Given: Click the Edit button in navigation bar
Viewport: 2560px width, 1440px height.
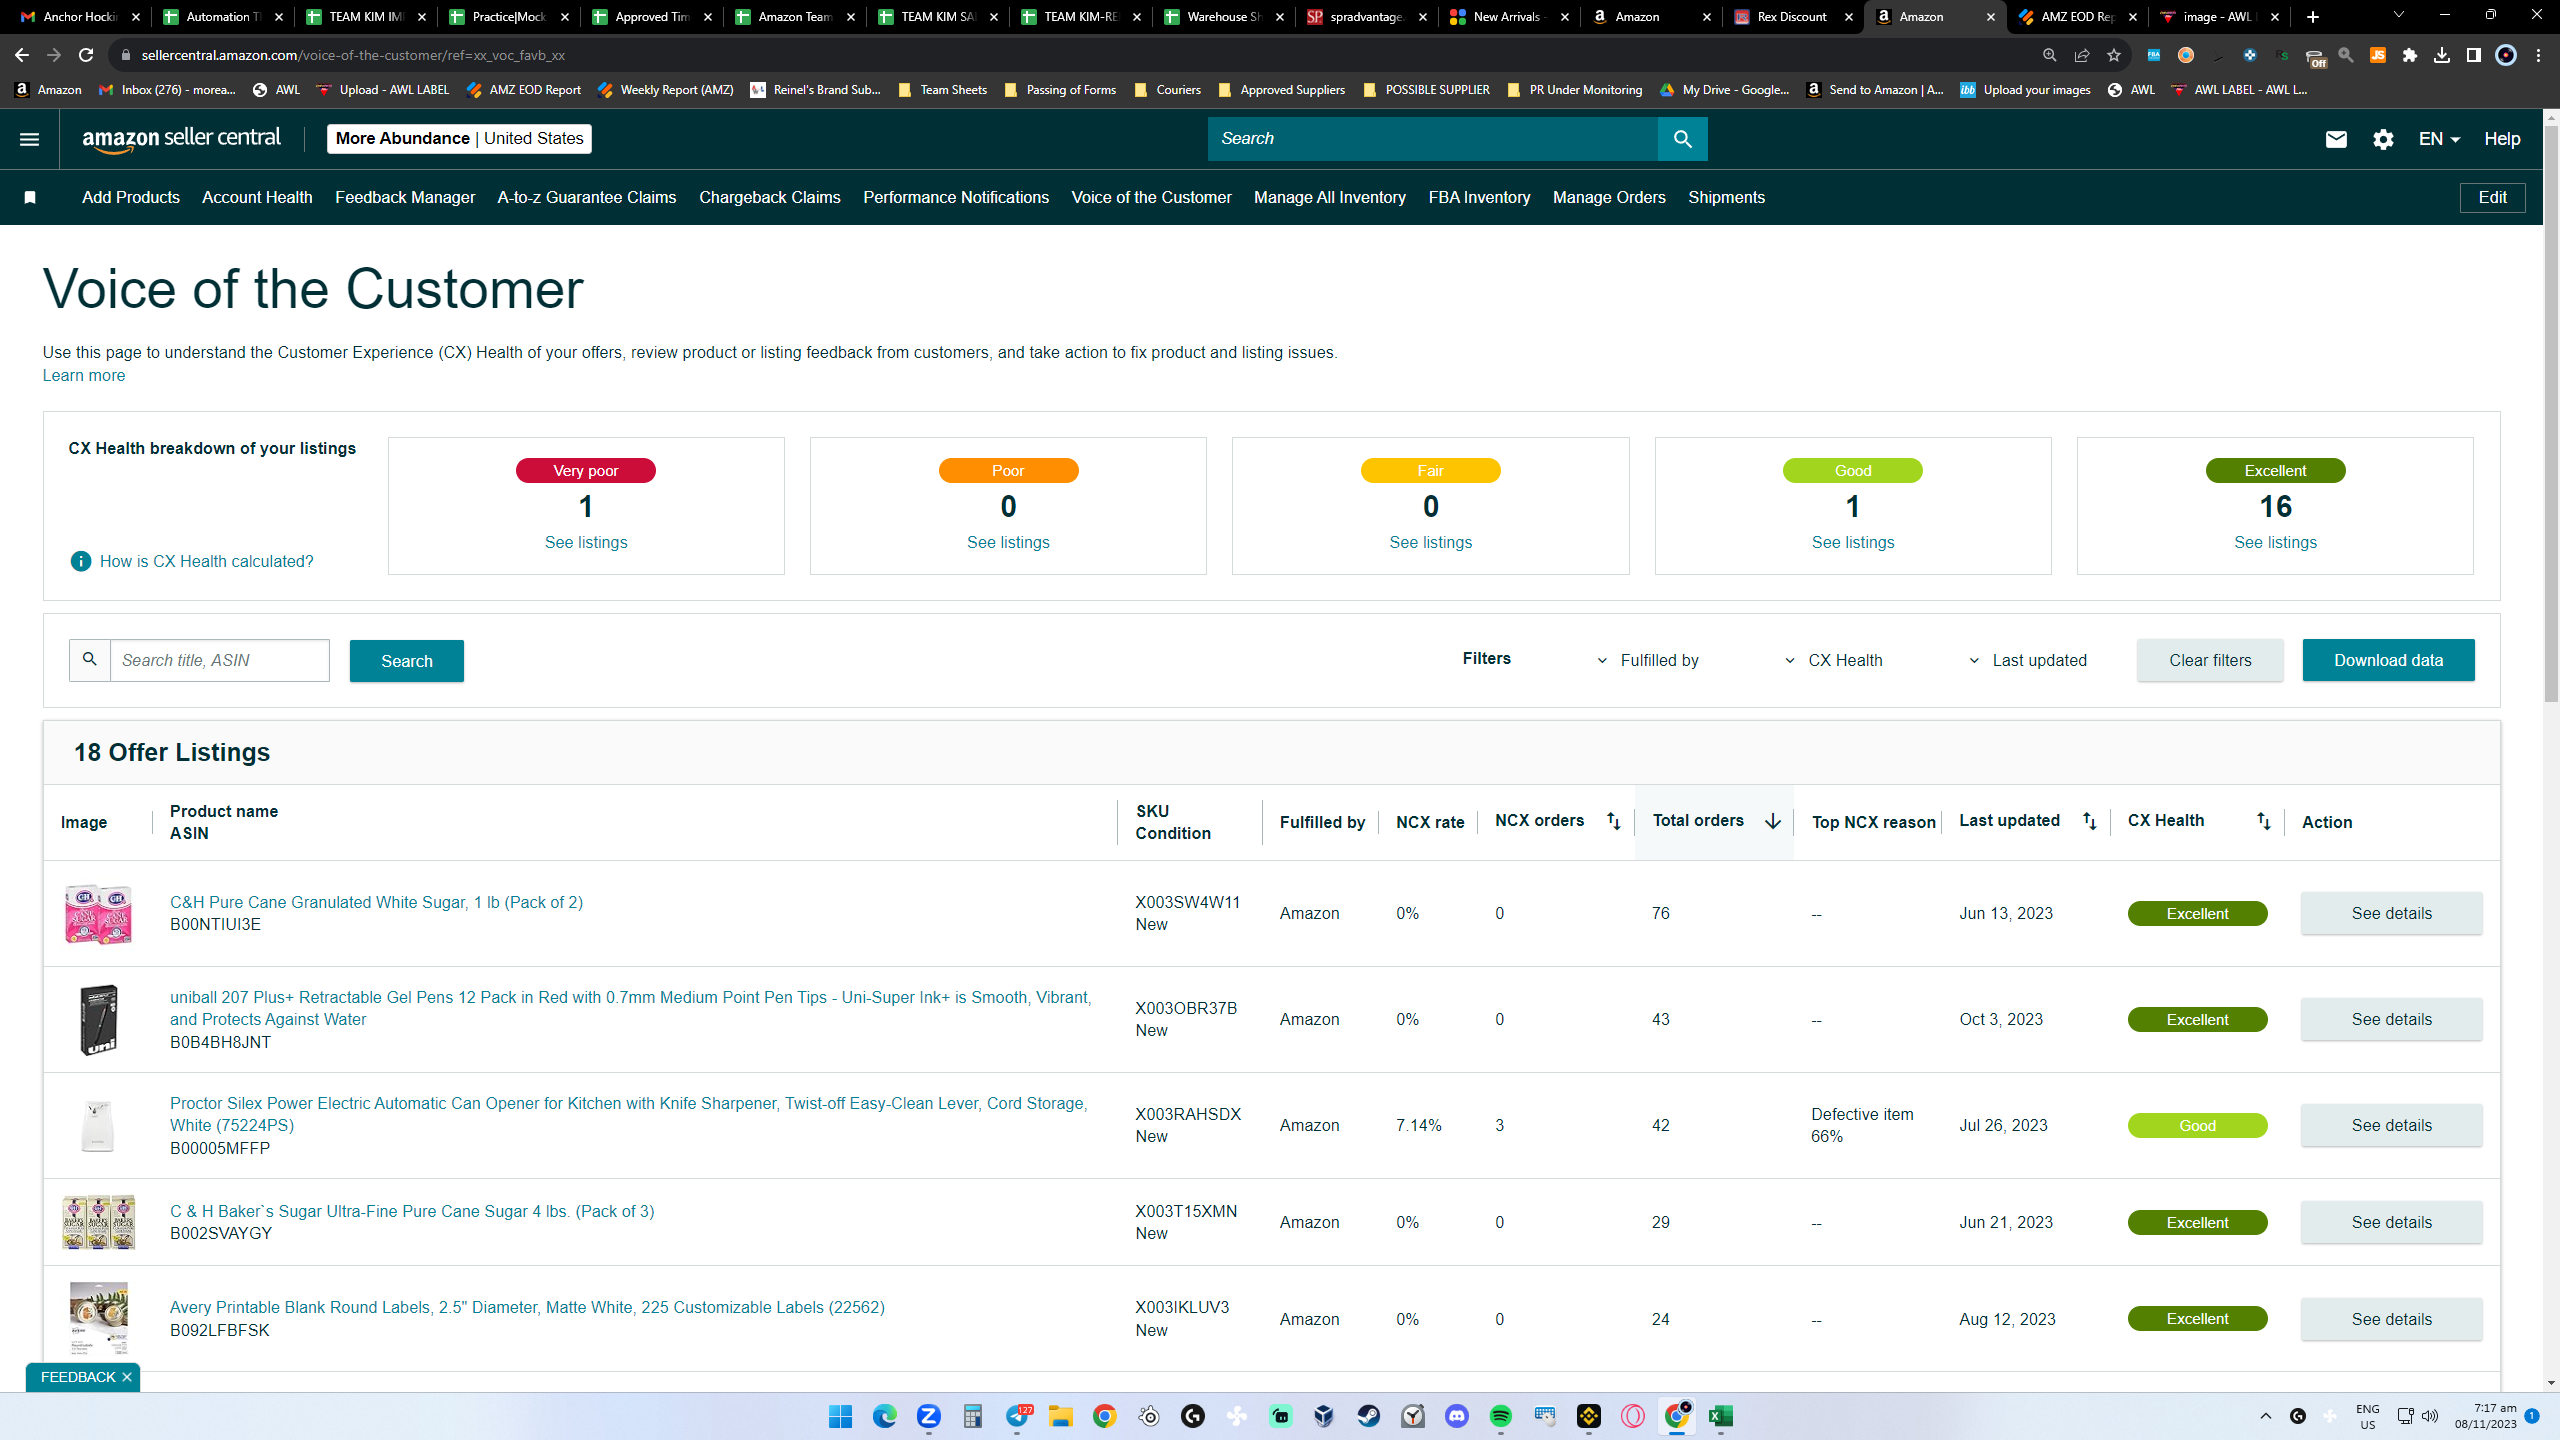Looking at the screenshot, I should pyautogui.click(x=2493, y=198).
